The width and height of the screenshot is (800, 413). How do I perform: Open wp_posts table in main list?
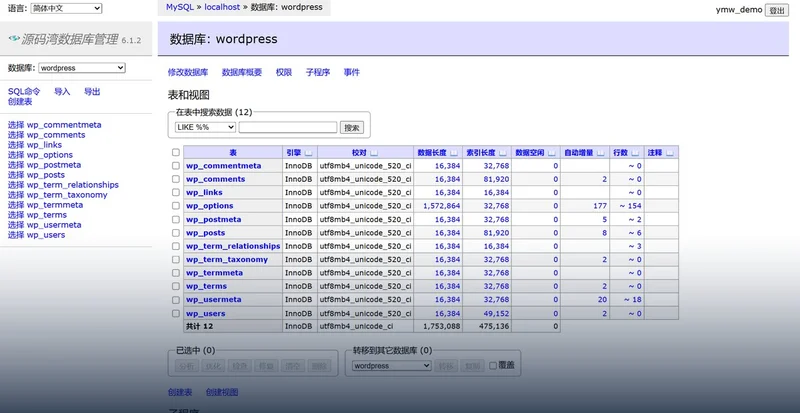click(x=206, y=233)
